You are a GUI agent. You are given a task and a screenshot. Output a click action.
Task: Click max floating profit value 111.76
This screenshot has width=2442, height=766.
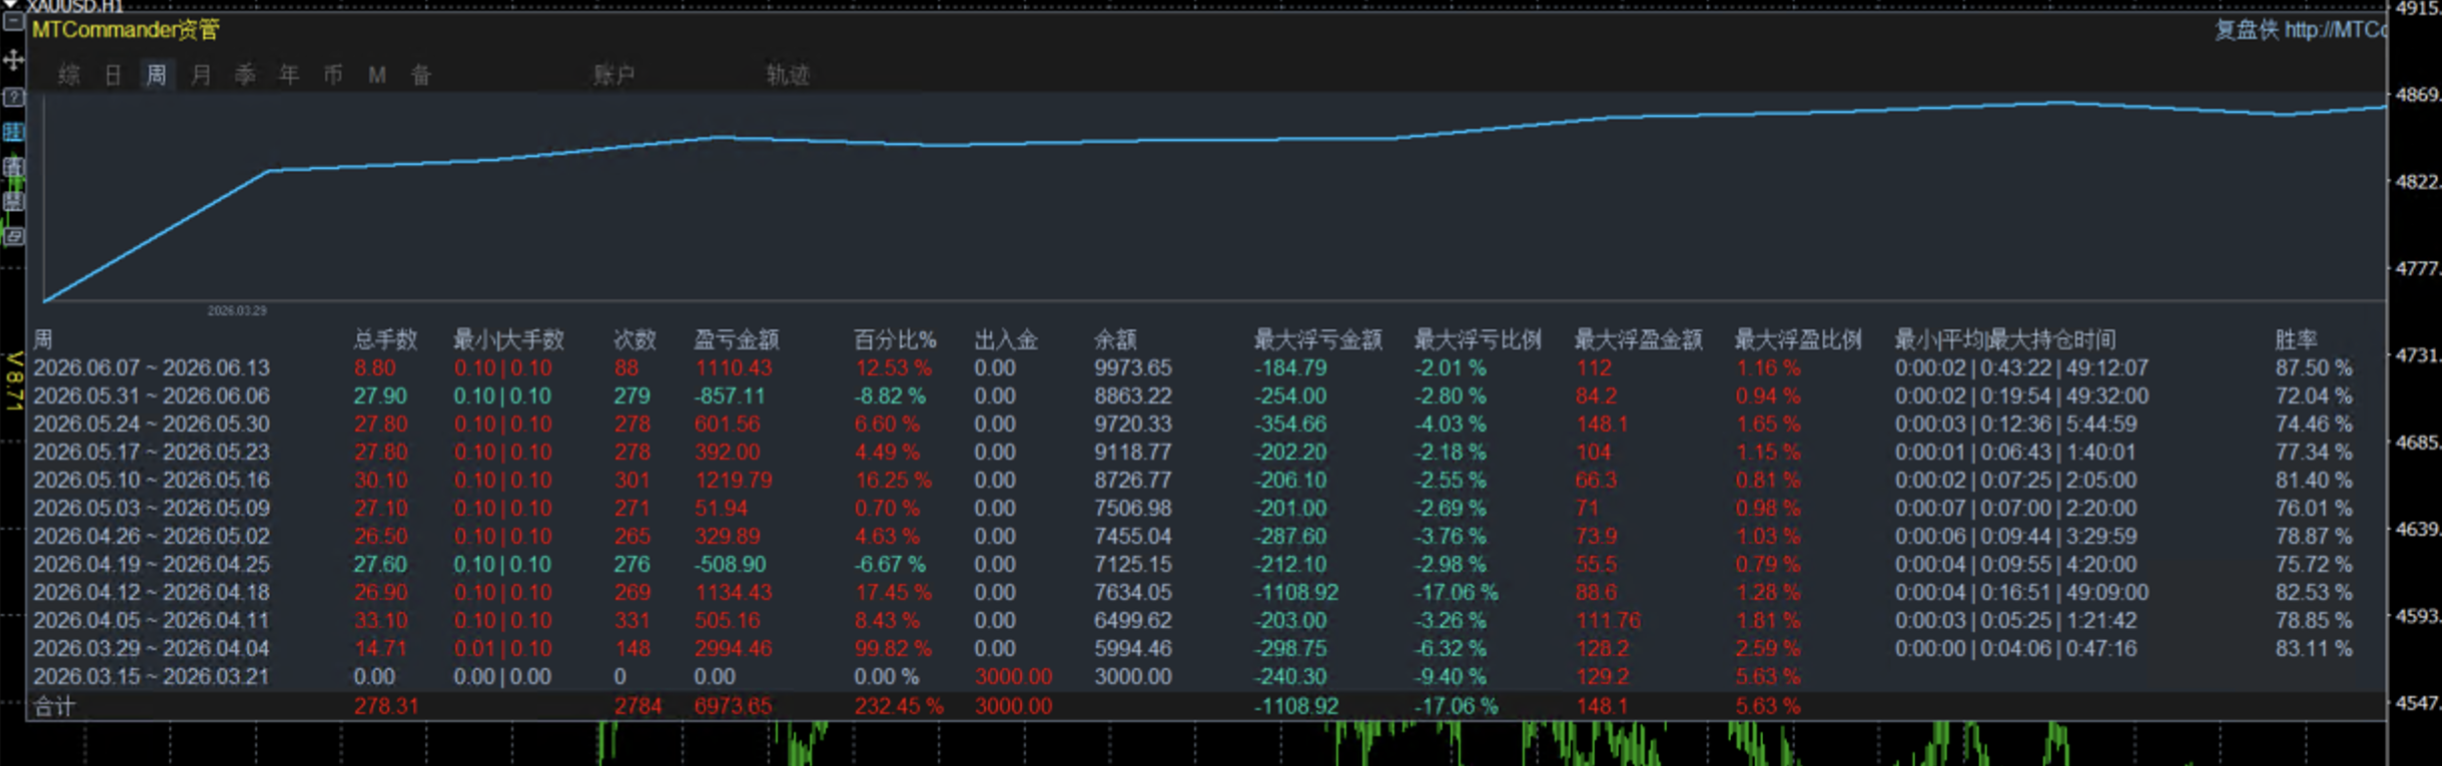click(x=1608, y=620)
